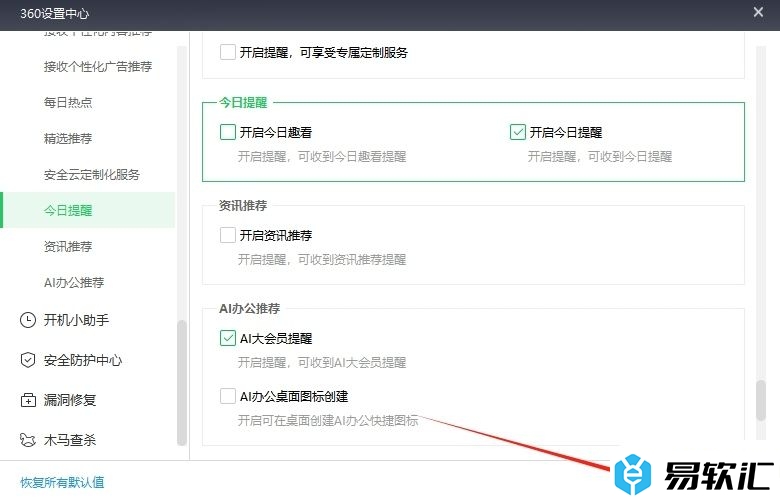Uncheck AI大会员提醒 checkbox
780x500 pixels.
[x=228, y=338]
